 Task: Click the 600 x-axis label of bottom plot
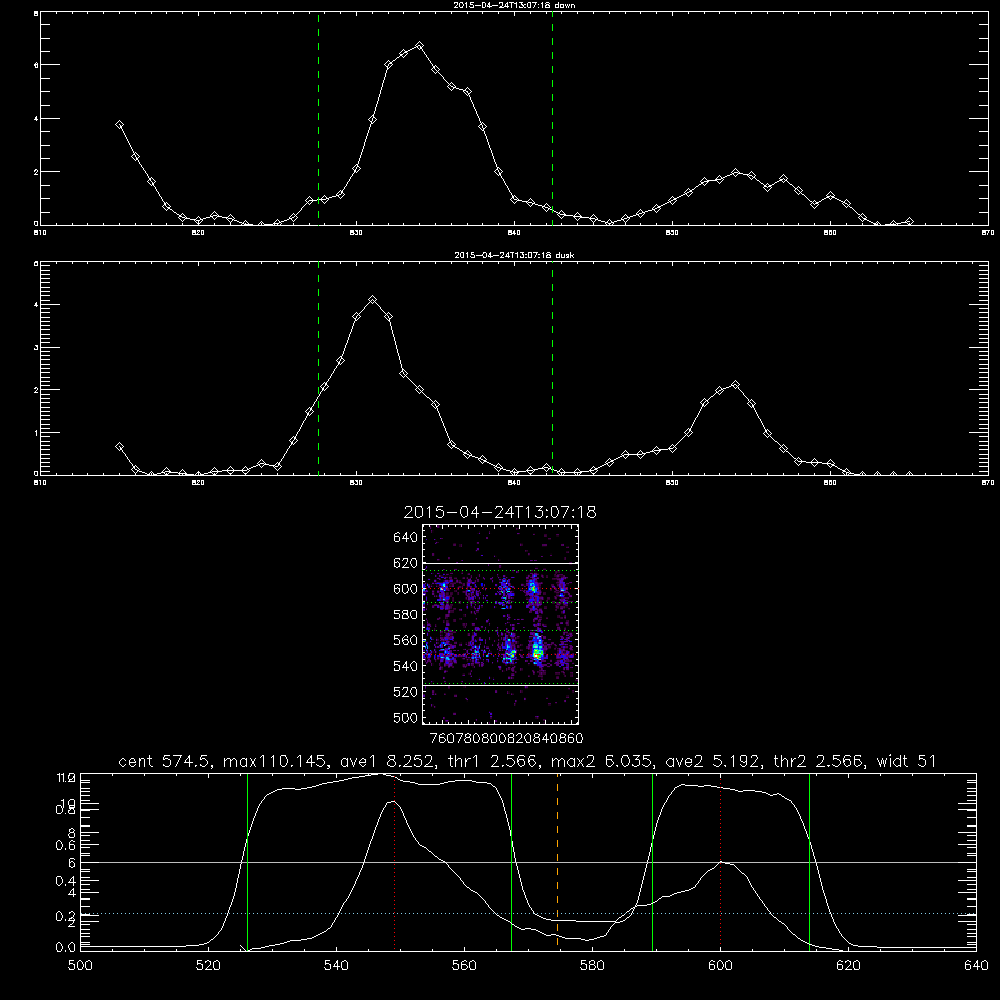tap(721, 966)
